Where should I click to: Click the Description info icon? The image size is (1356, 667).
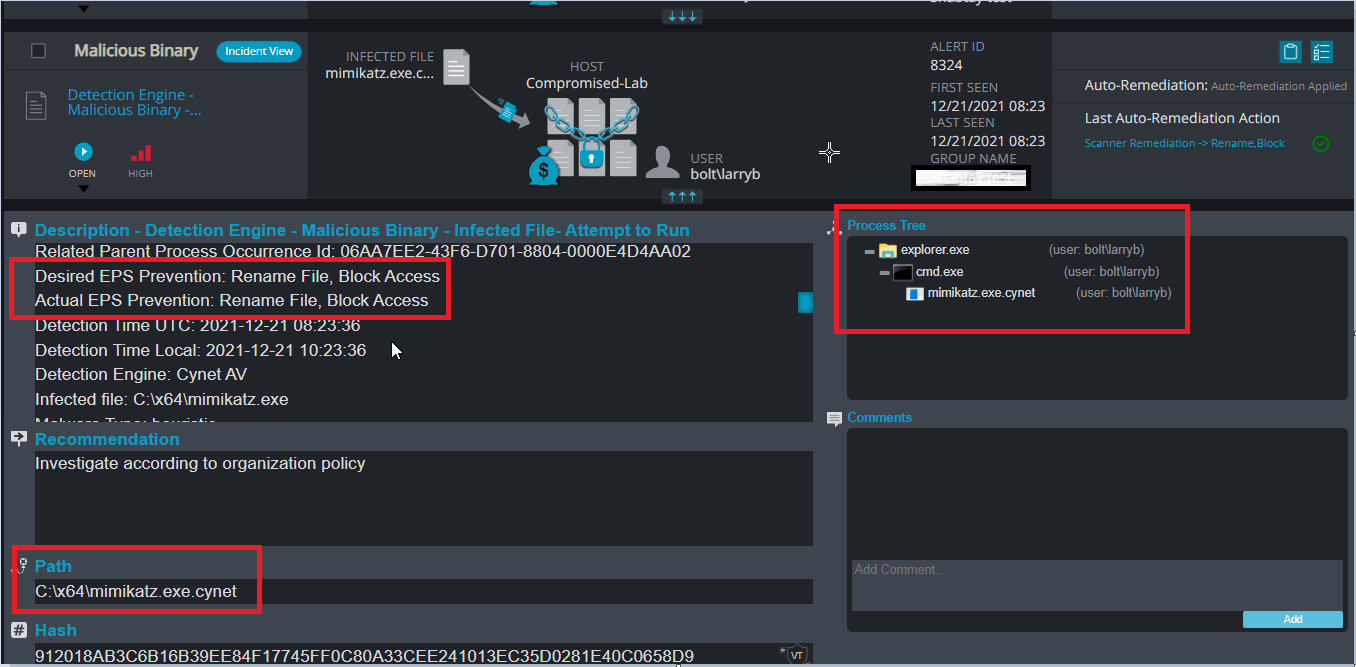[18, 229]
